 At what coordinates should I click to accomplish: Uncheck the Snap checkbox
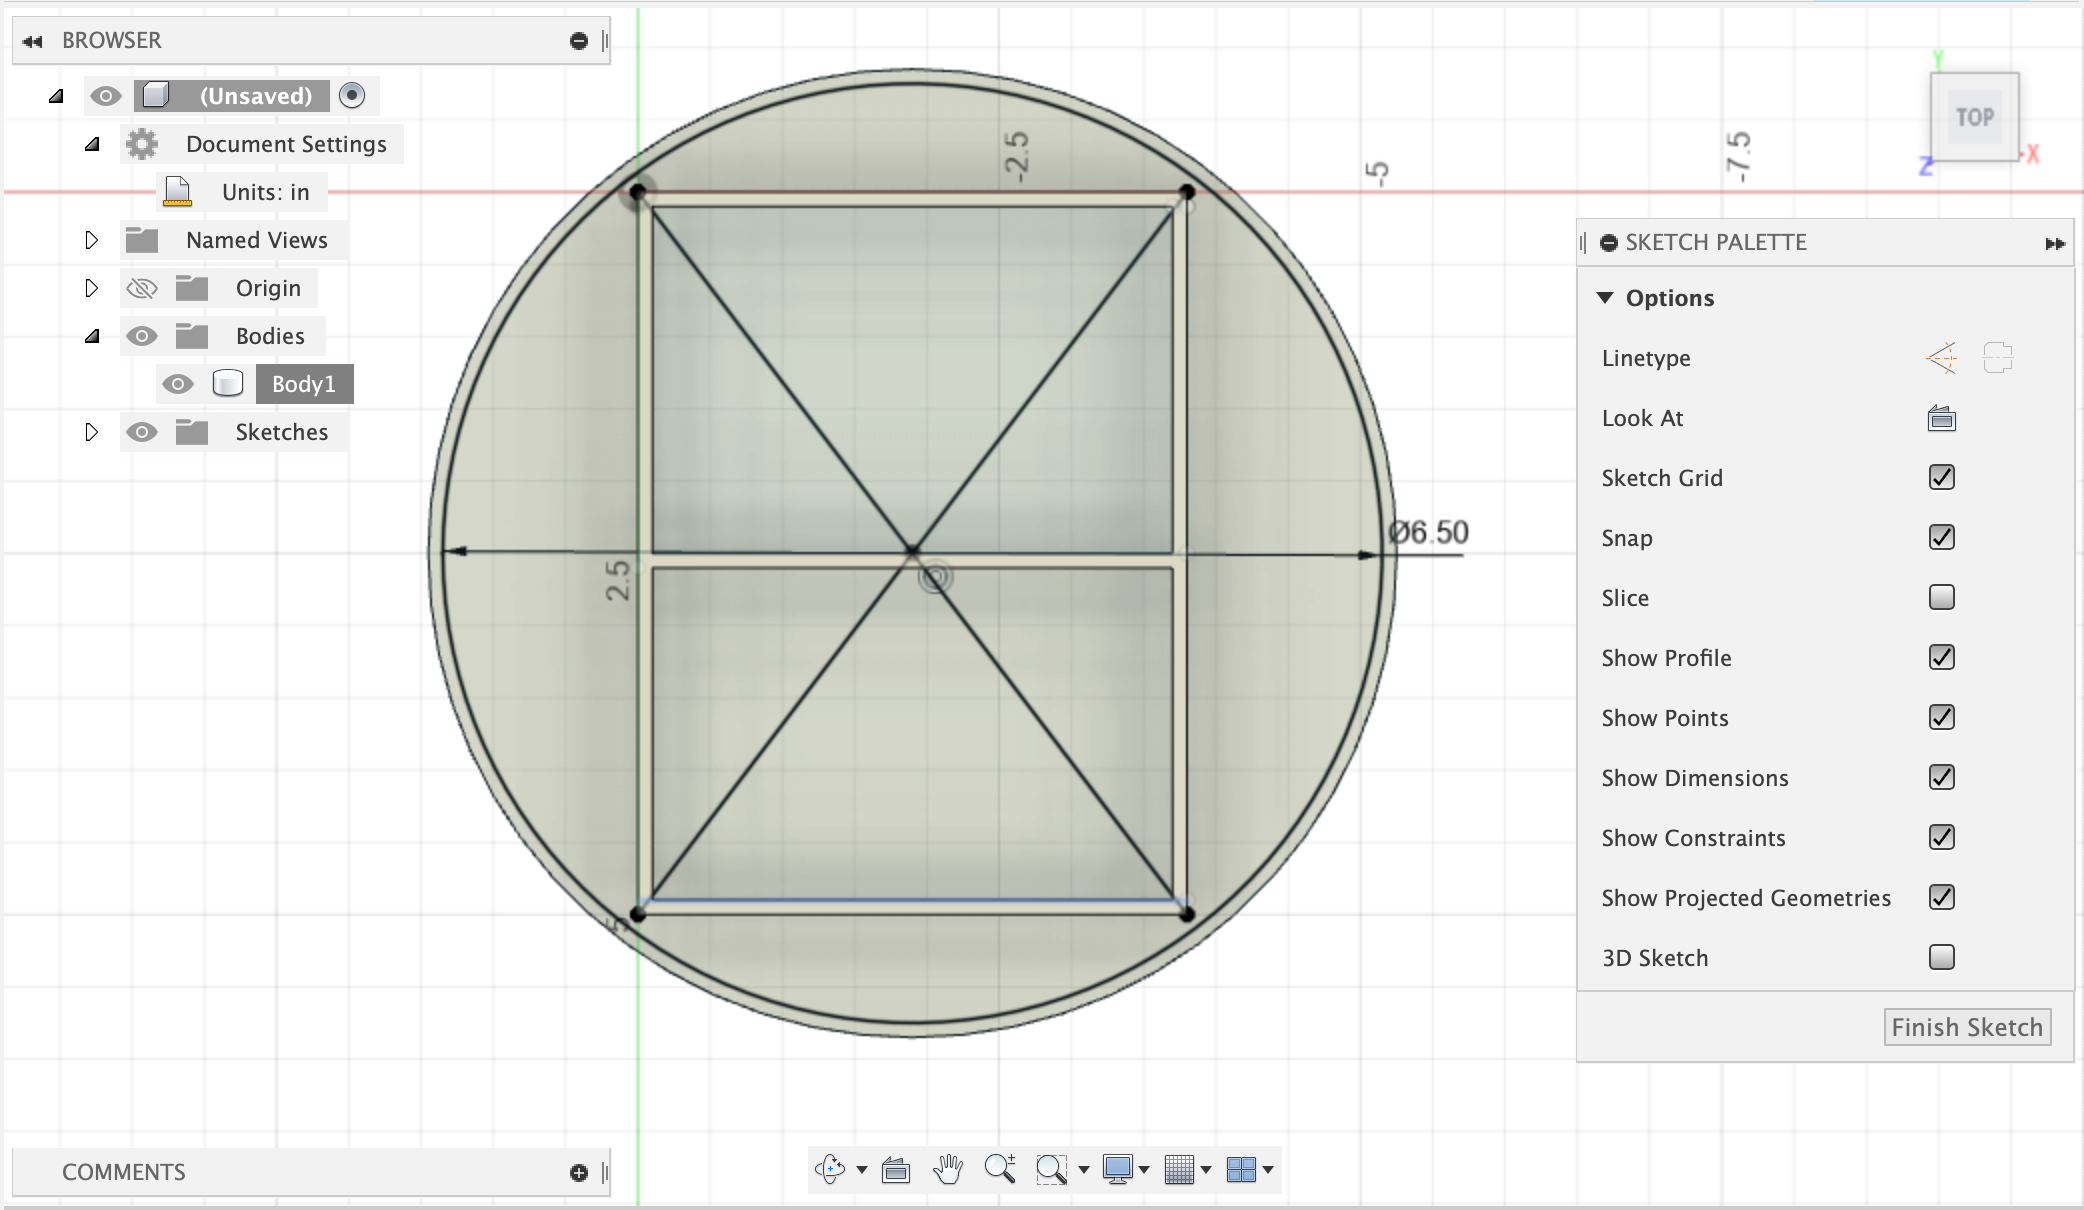[1942, 538]
